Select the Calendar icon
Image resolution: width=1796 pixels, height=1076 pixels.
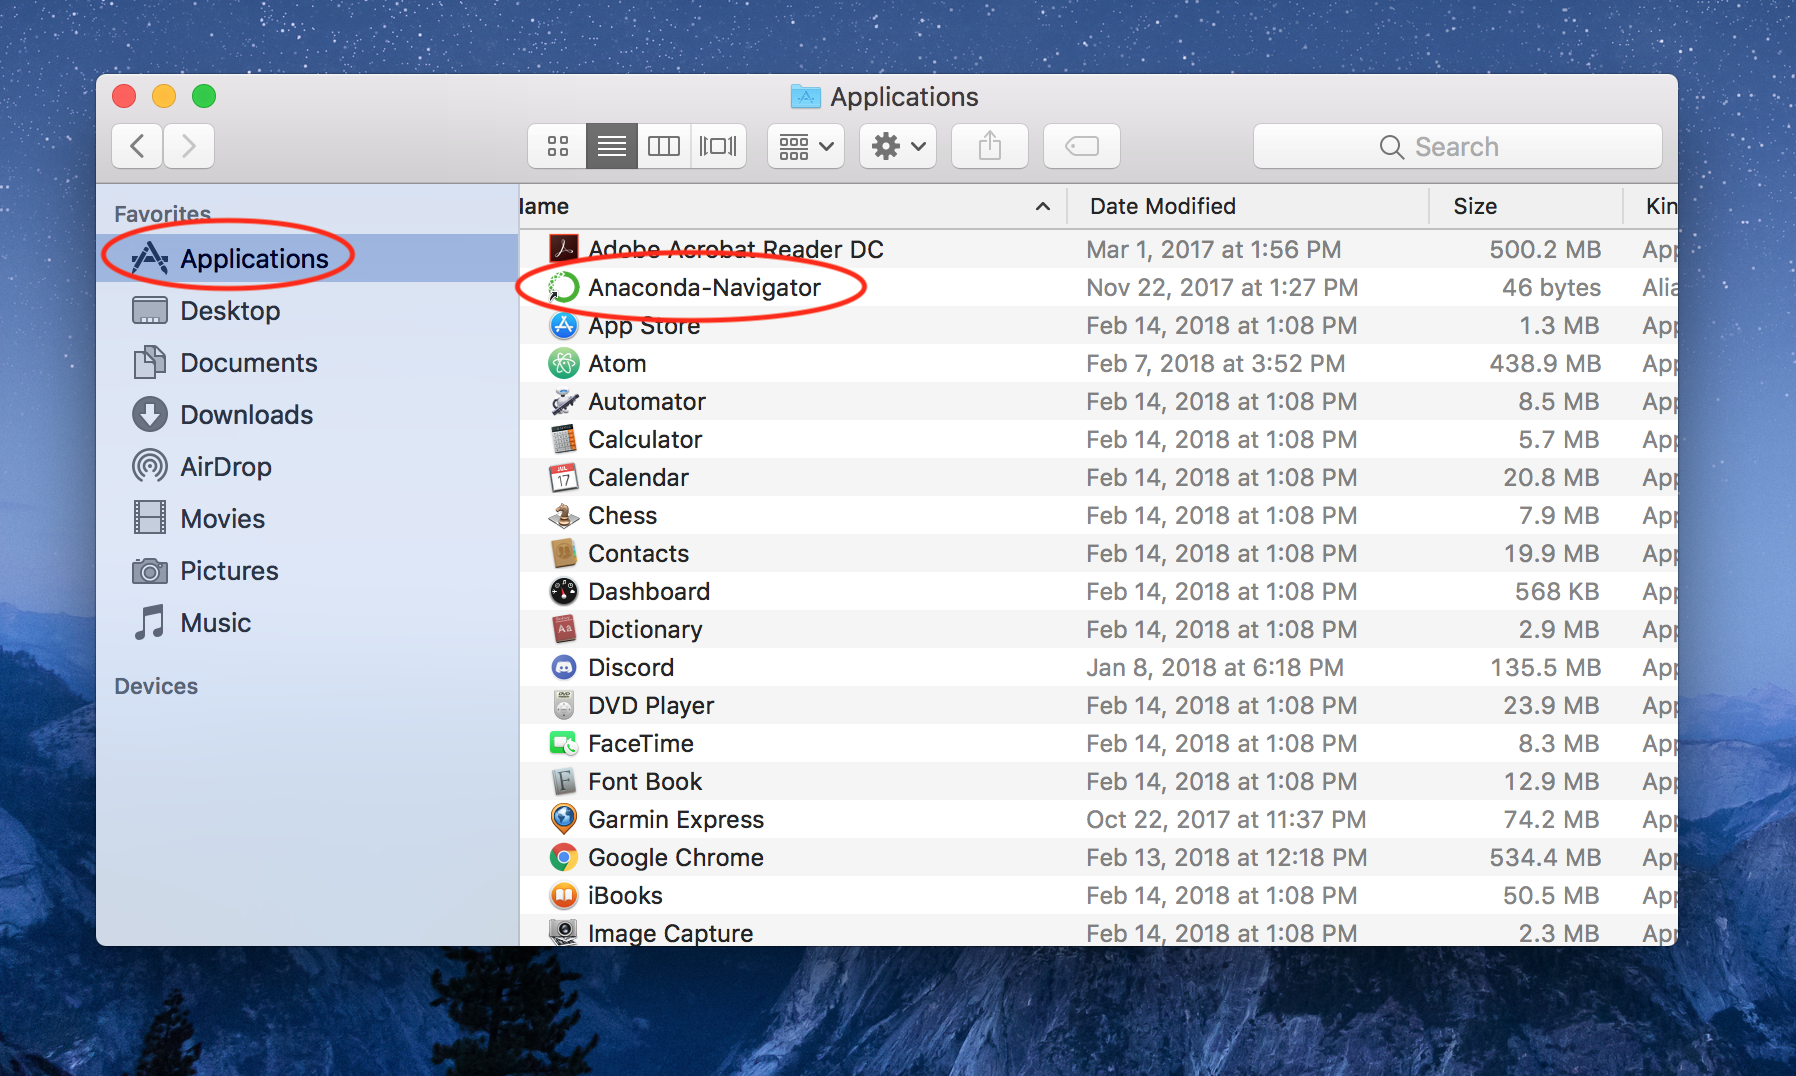tap(564, 477)
